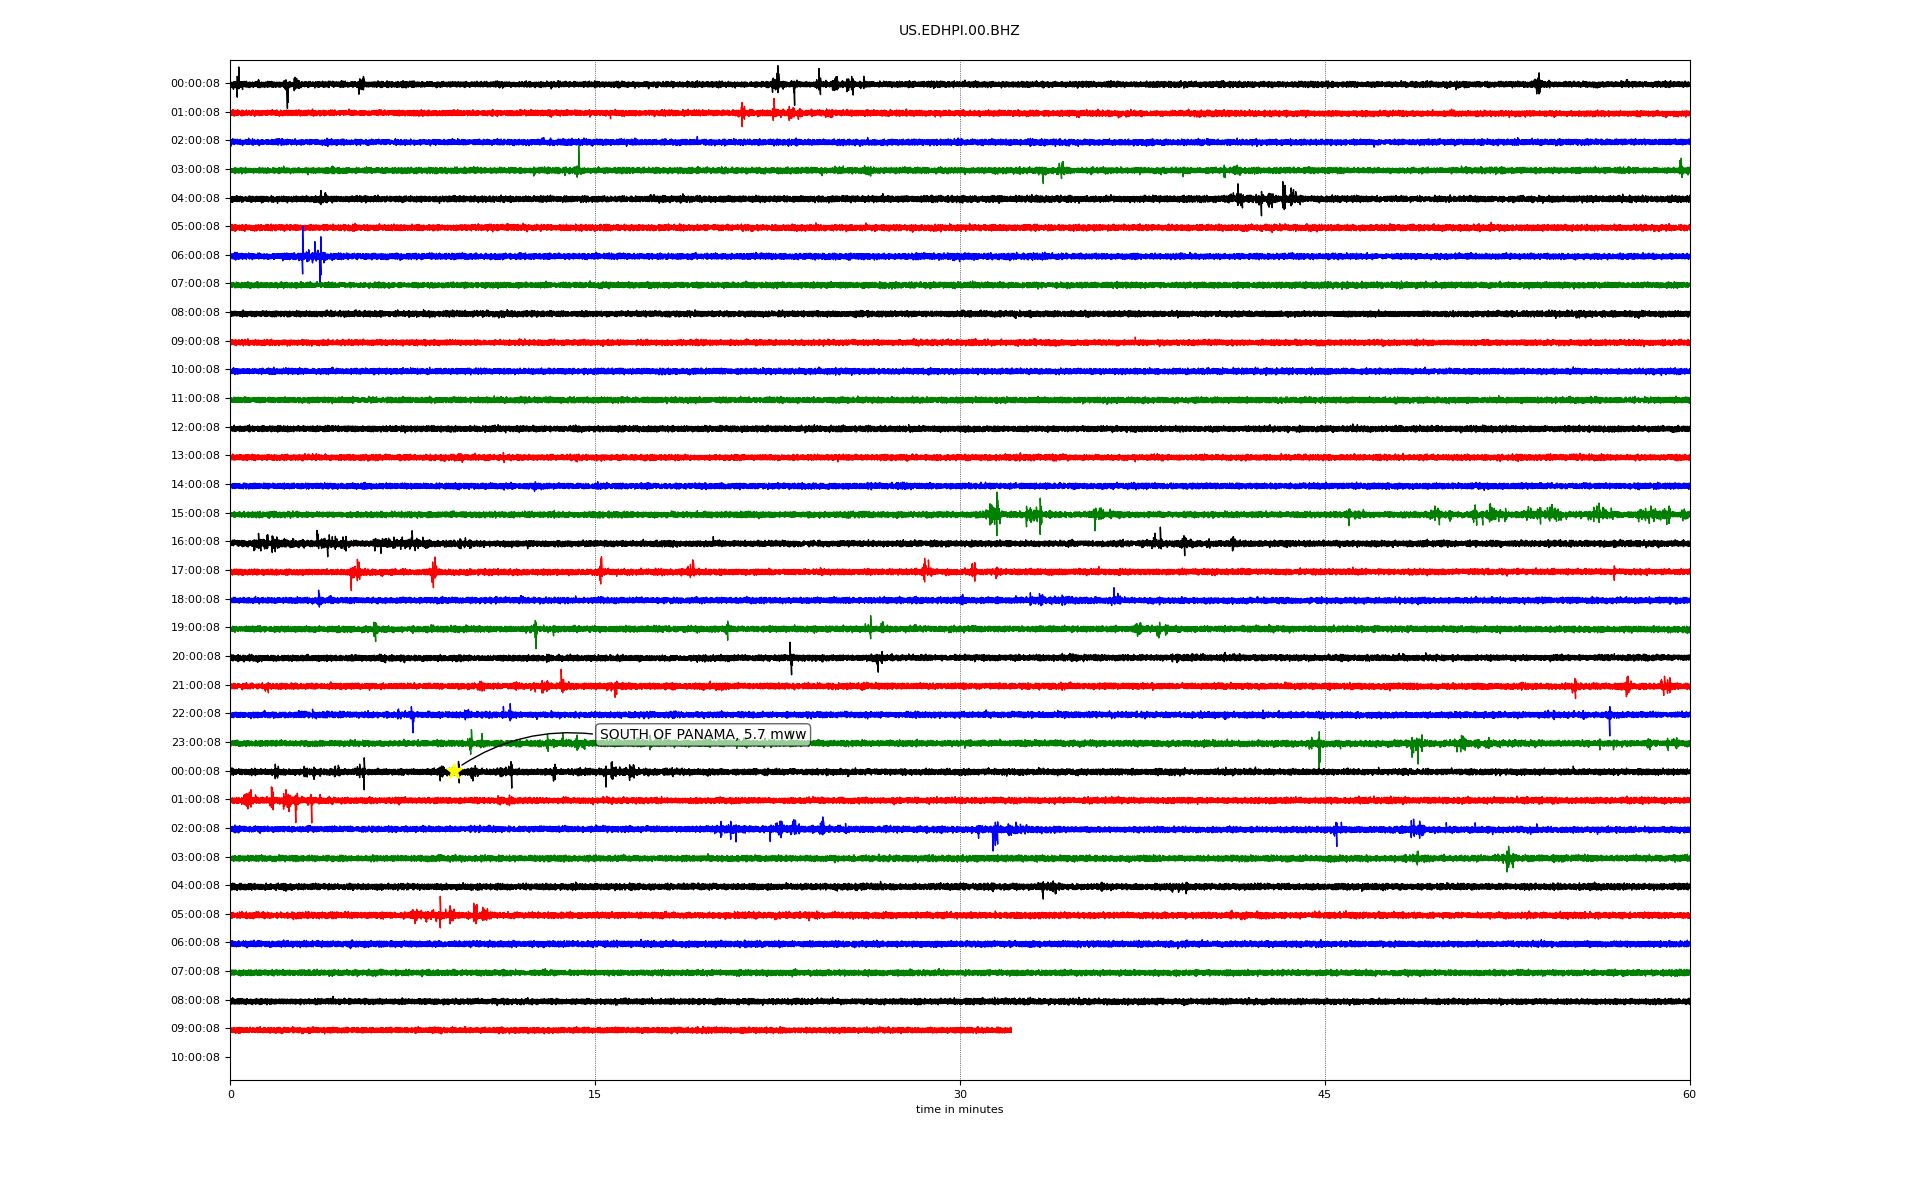Select the 21:00:08 time label
Screen dimensions: 1920x1200
(x=195, y=686)
